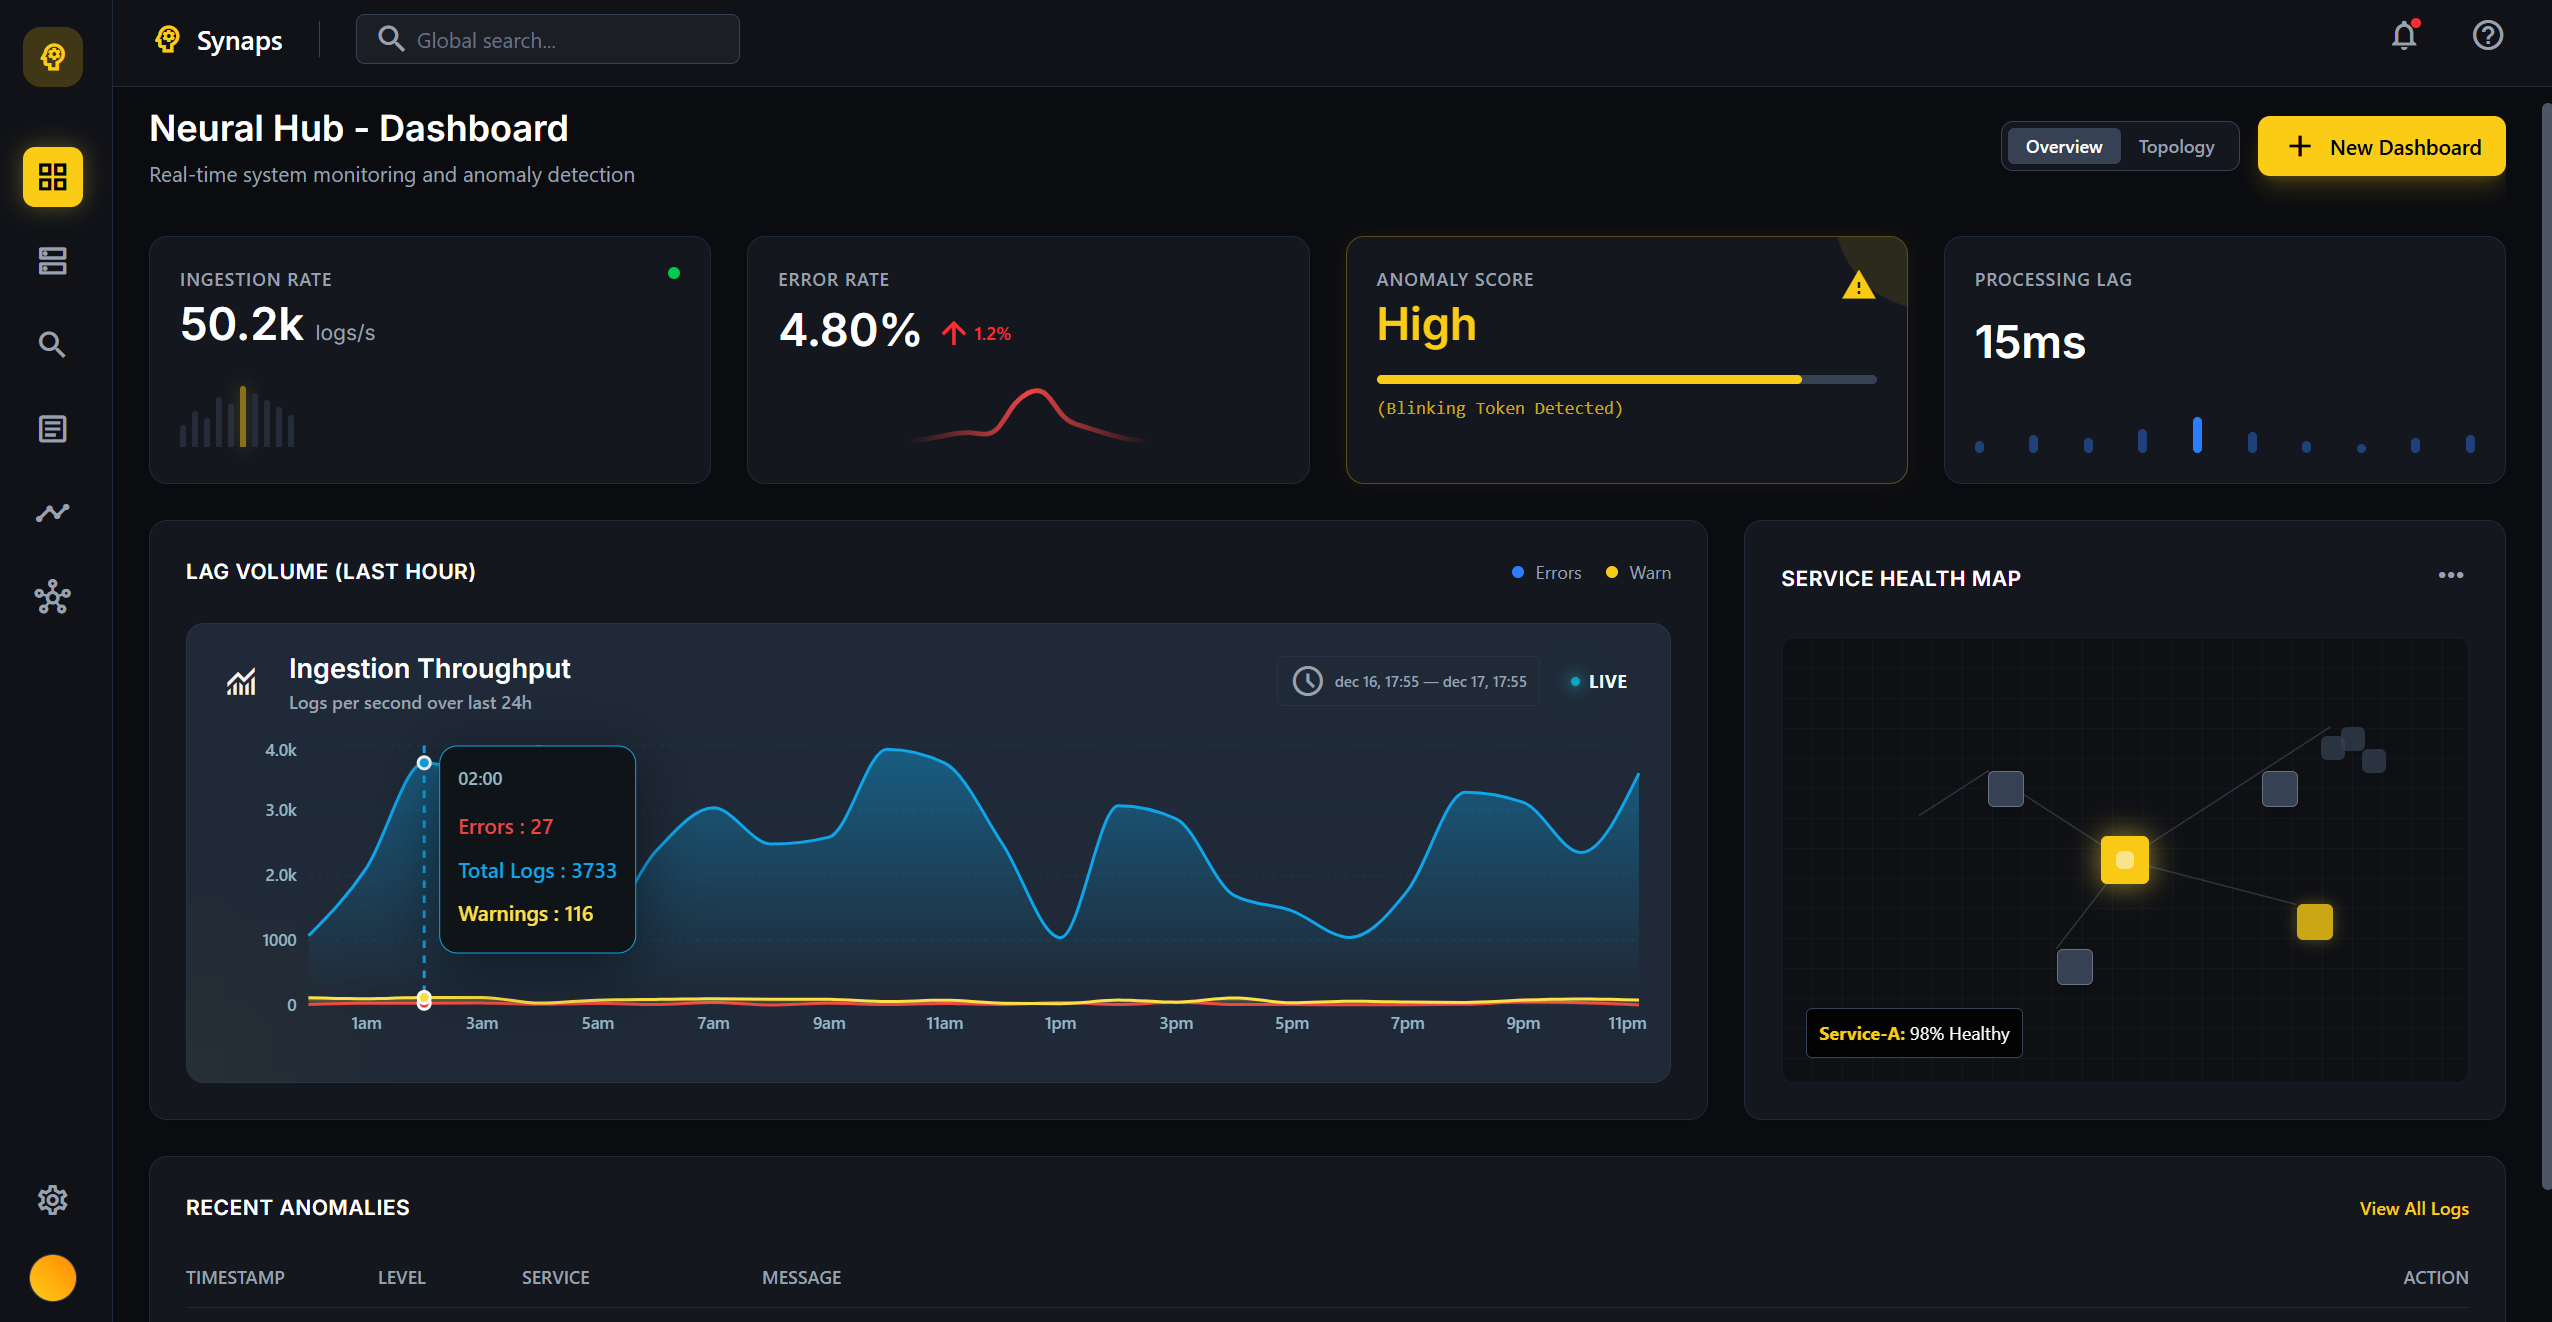Open the analytics trend line sidebar icon
Viewport: 2552px width, 1322px height.
(53, 513)
